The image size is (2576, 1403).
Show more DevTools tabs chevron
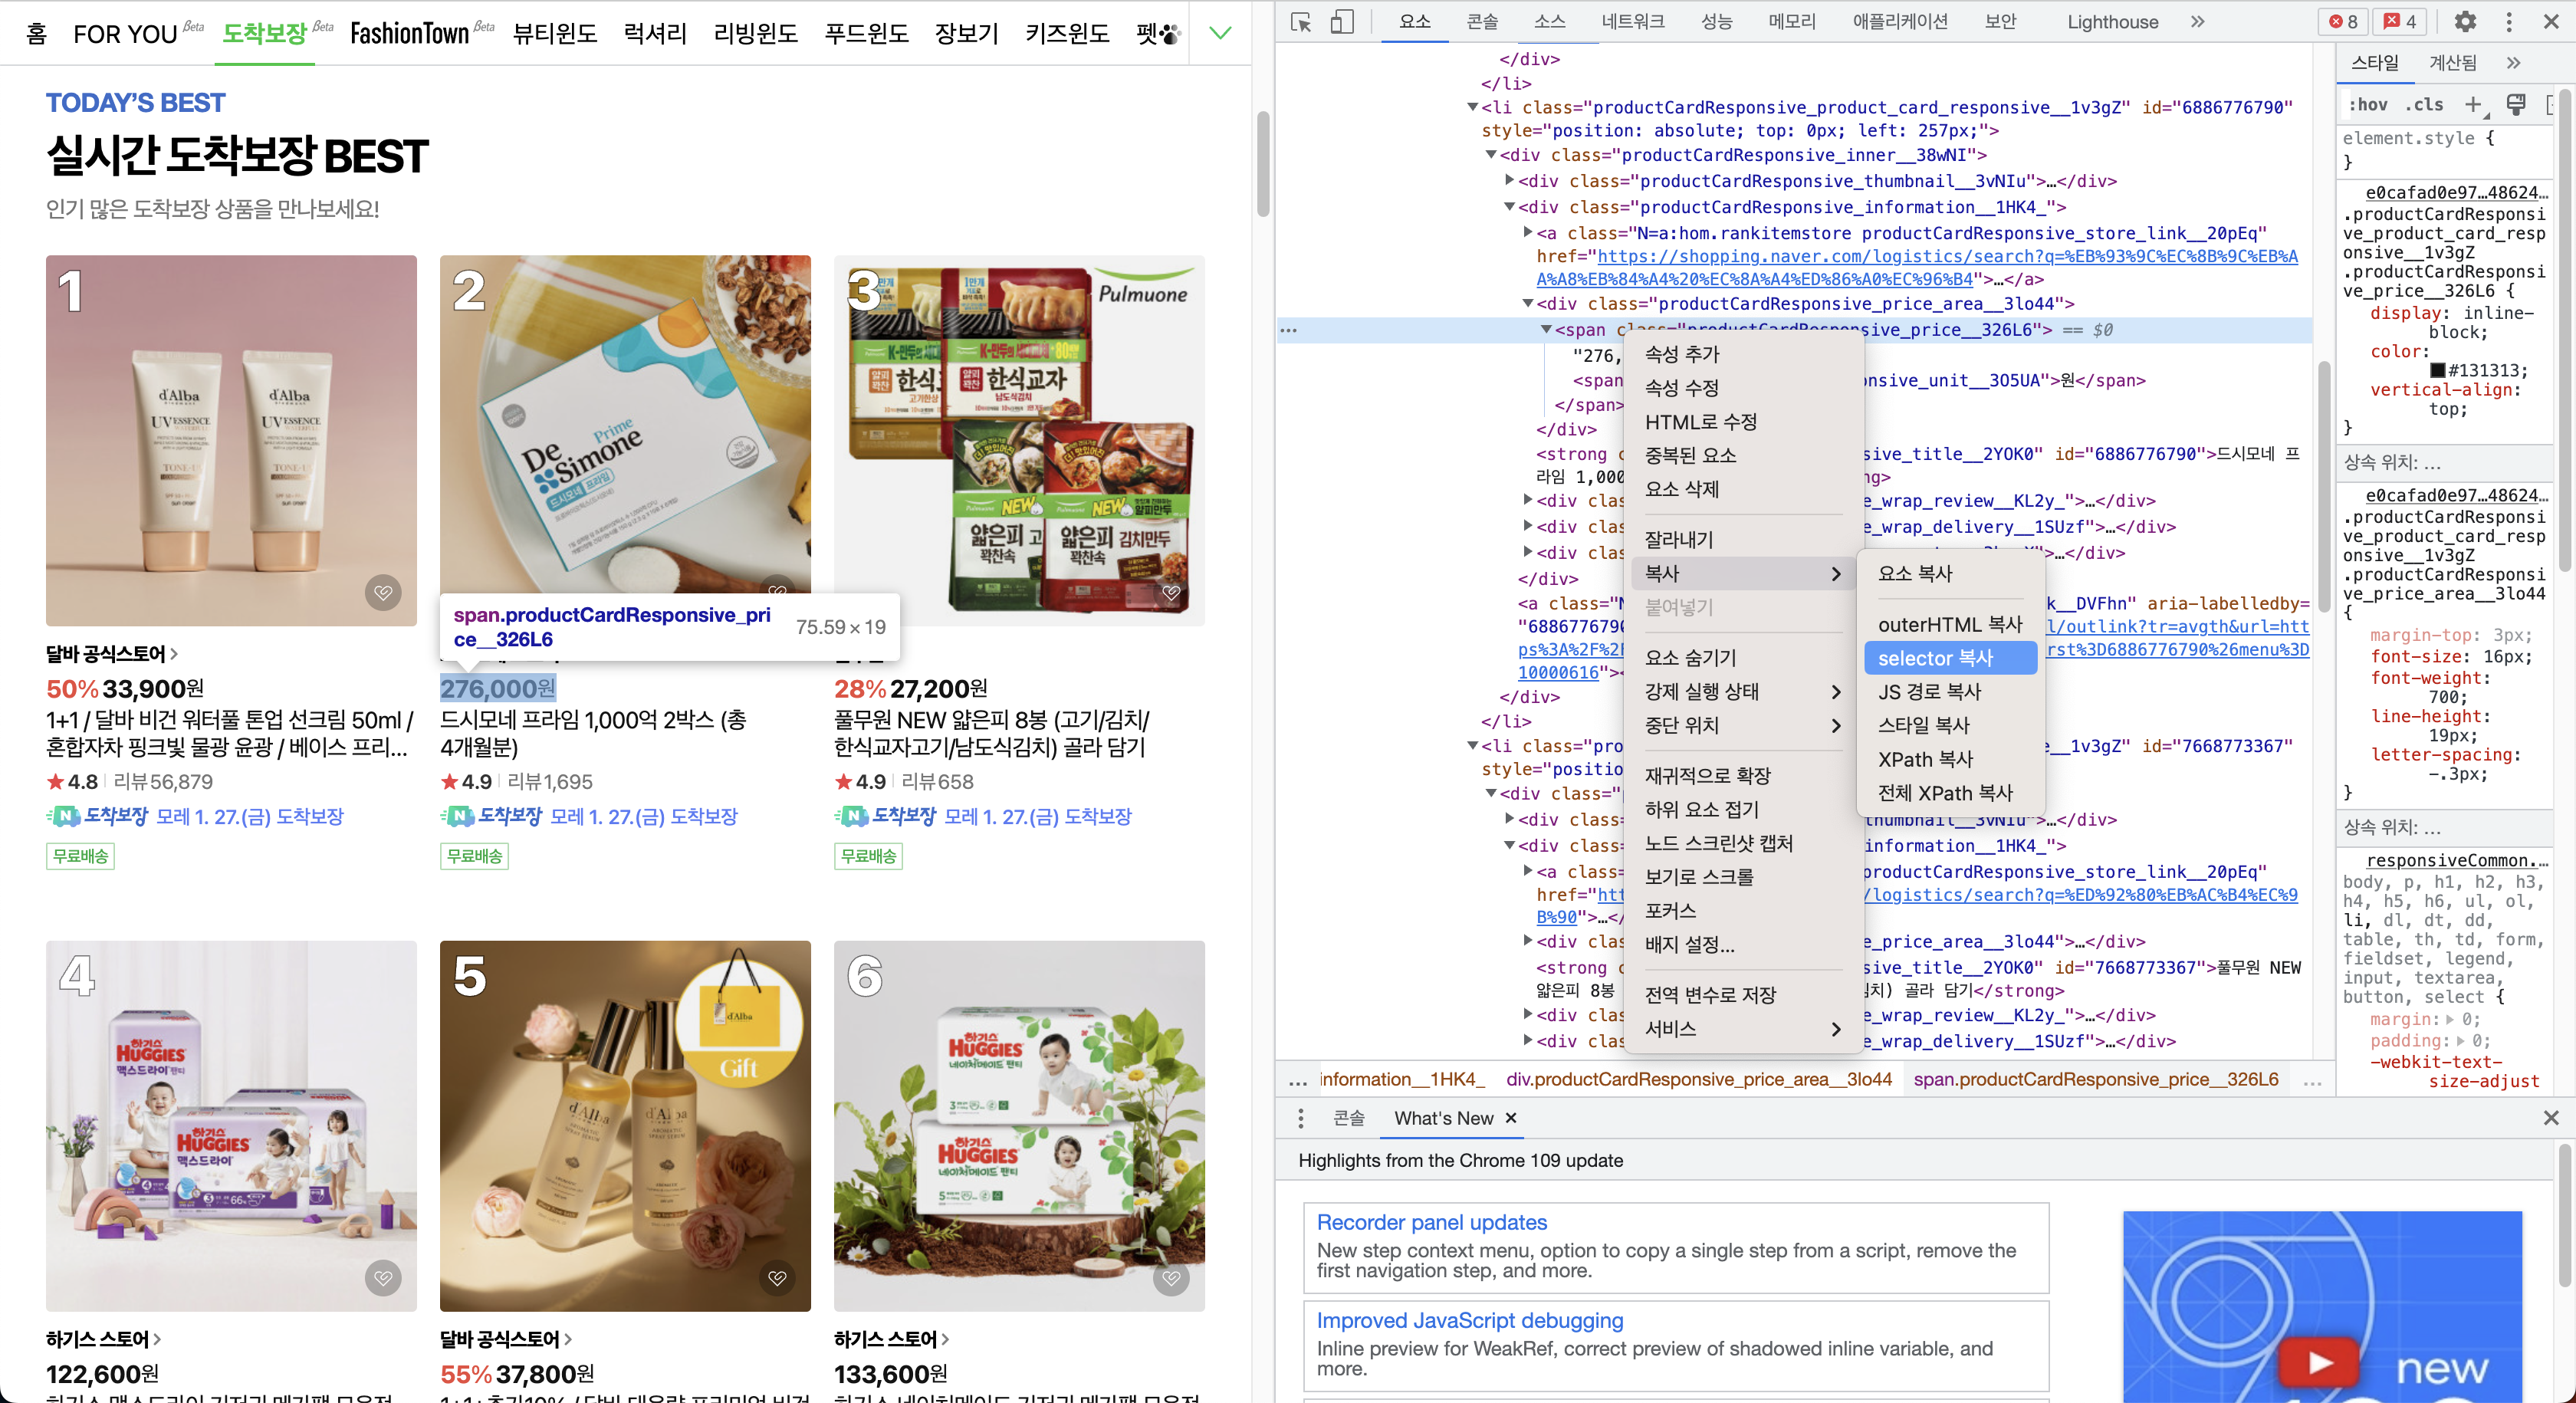(x=2196, y=22)
